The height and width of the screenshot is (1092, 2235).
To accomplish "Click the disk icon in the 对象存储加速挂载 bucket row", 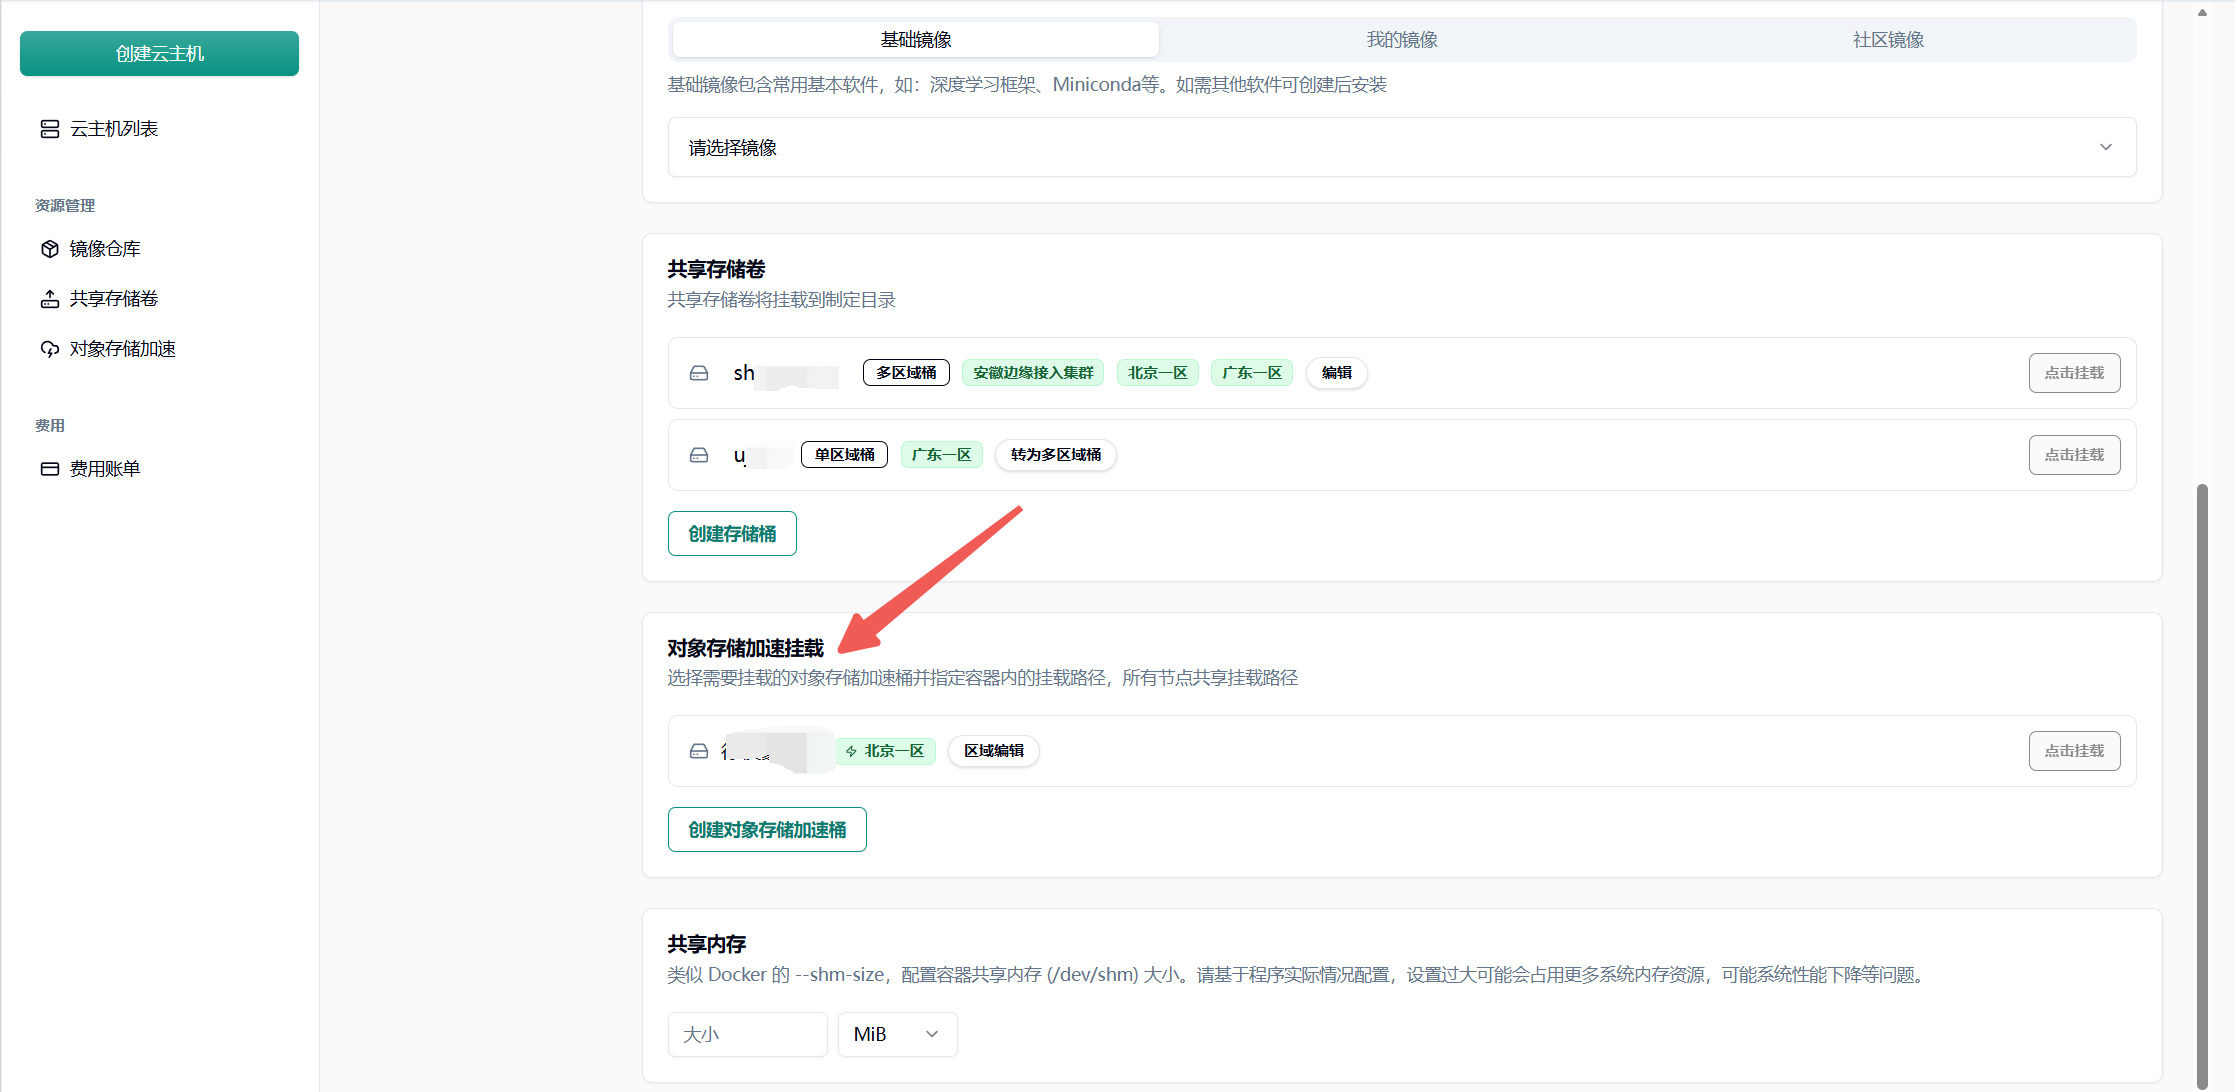I will click(699, 751).
